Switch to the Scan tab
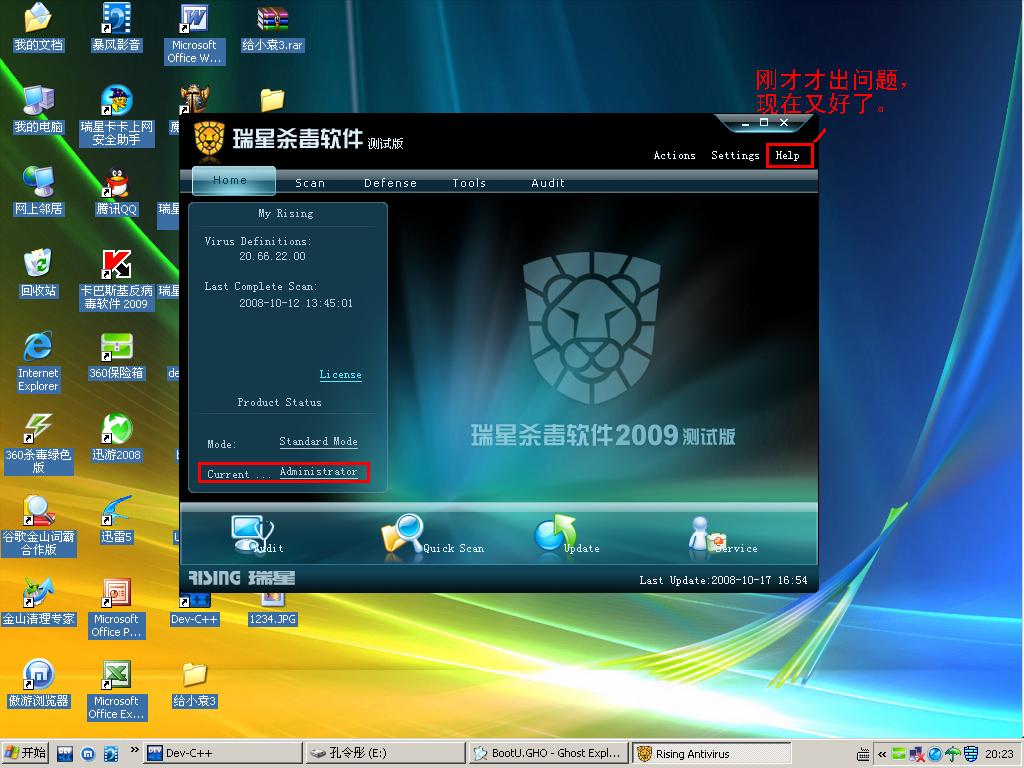This screenshot has width=1024, height=768. tap(310, 183)
